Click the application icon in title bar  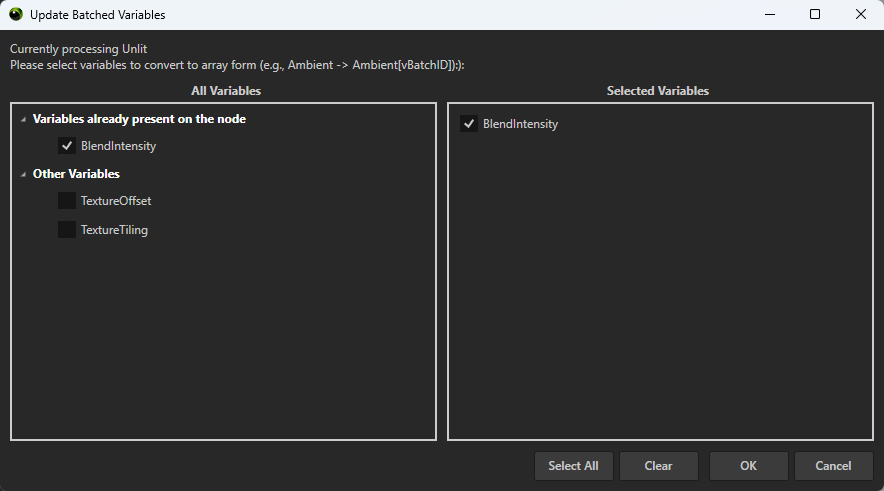click(x=16, y=15)
